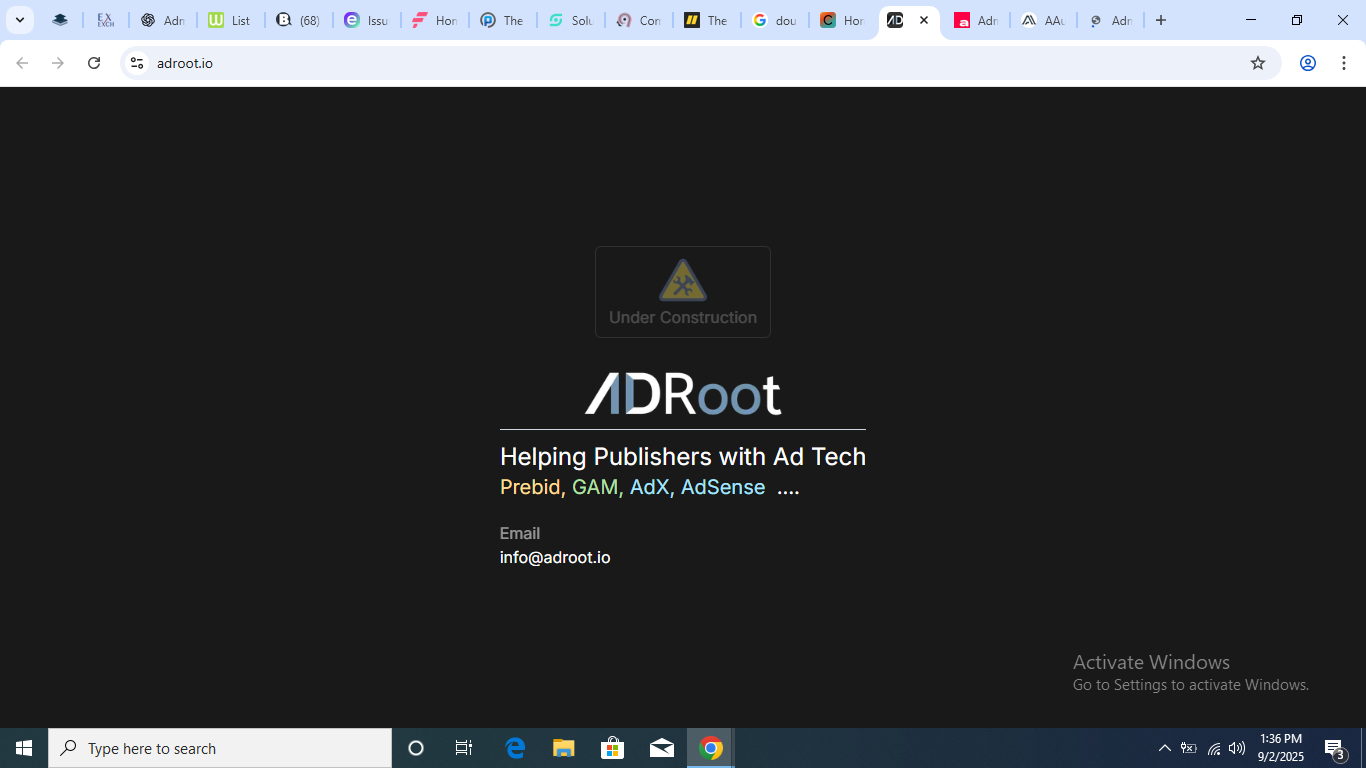
Task: Switch to the Adn tab with red icon
Action: click(x=976, y=20)
